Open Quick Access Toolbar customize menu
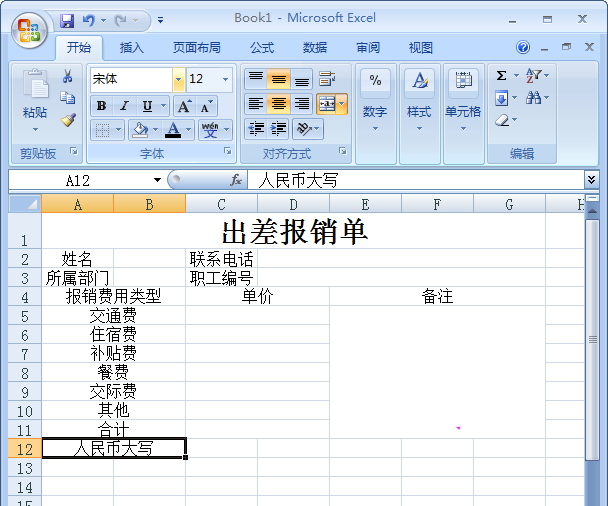Screen dimensions: 608x506 point(160,20)
